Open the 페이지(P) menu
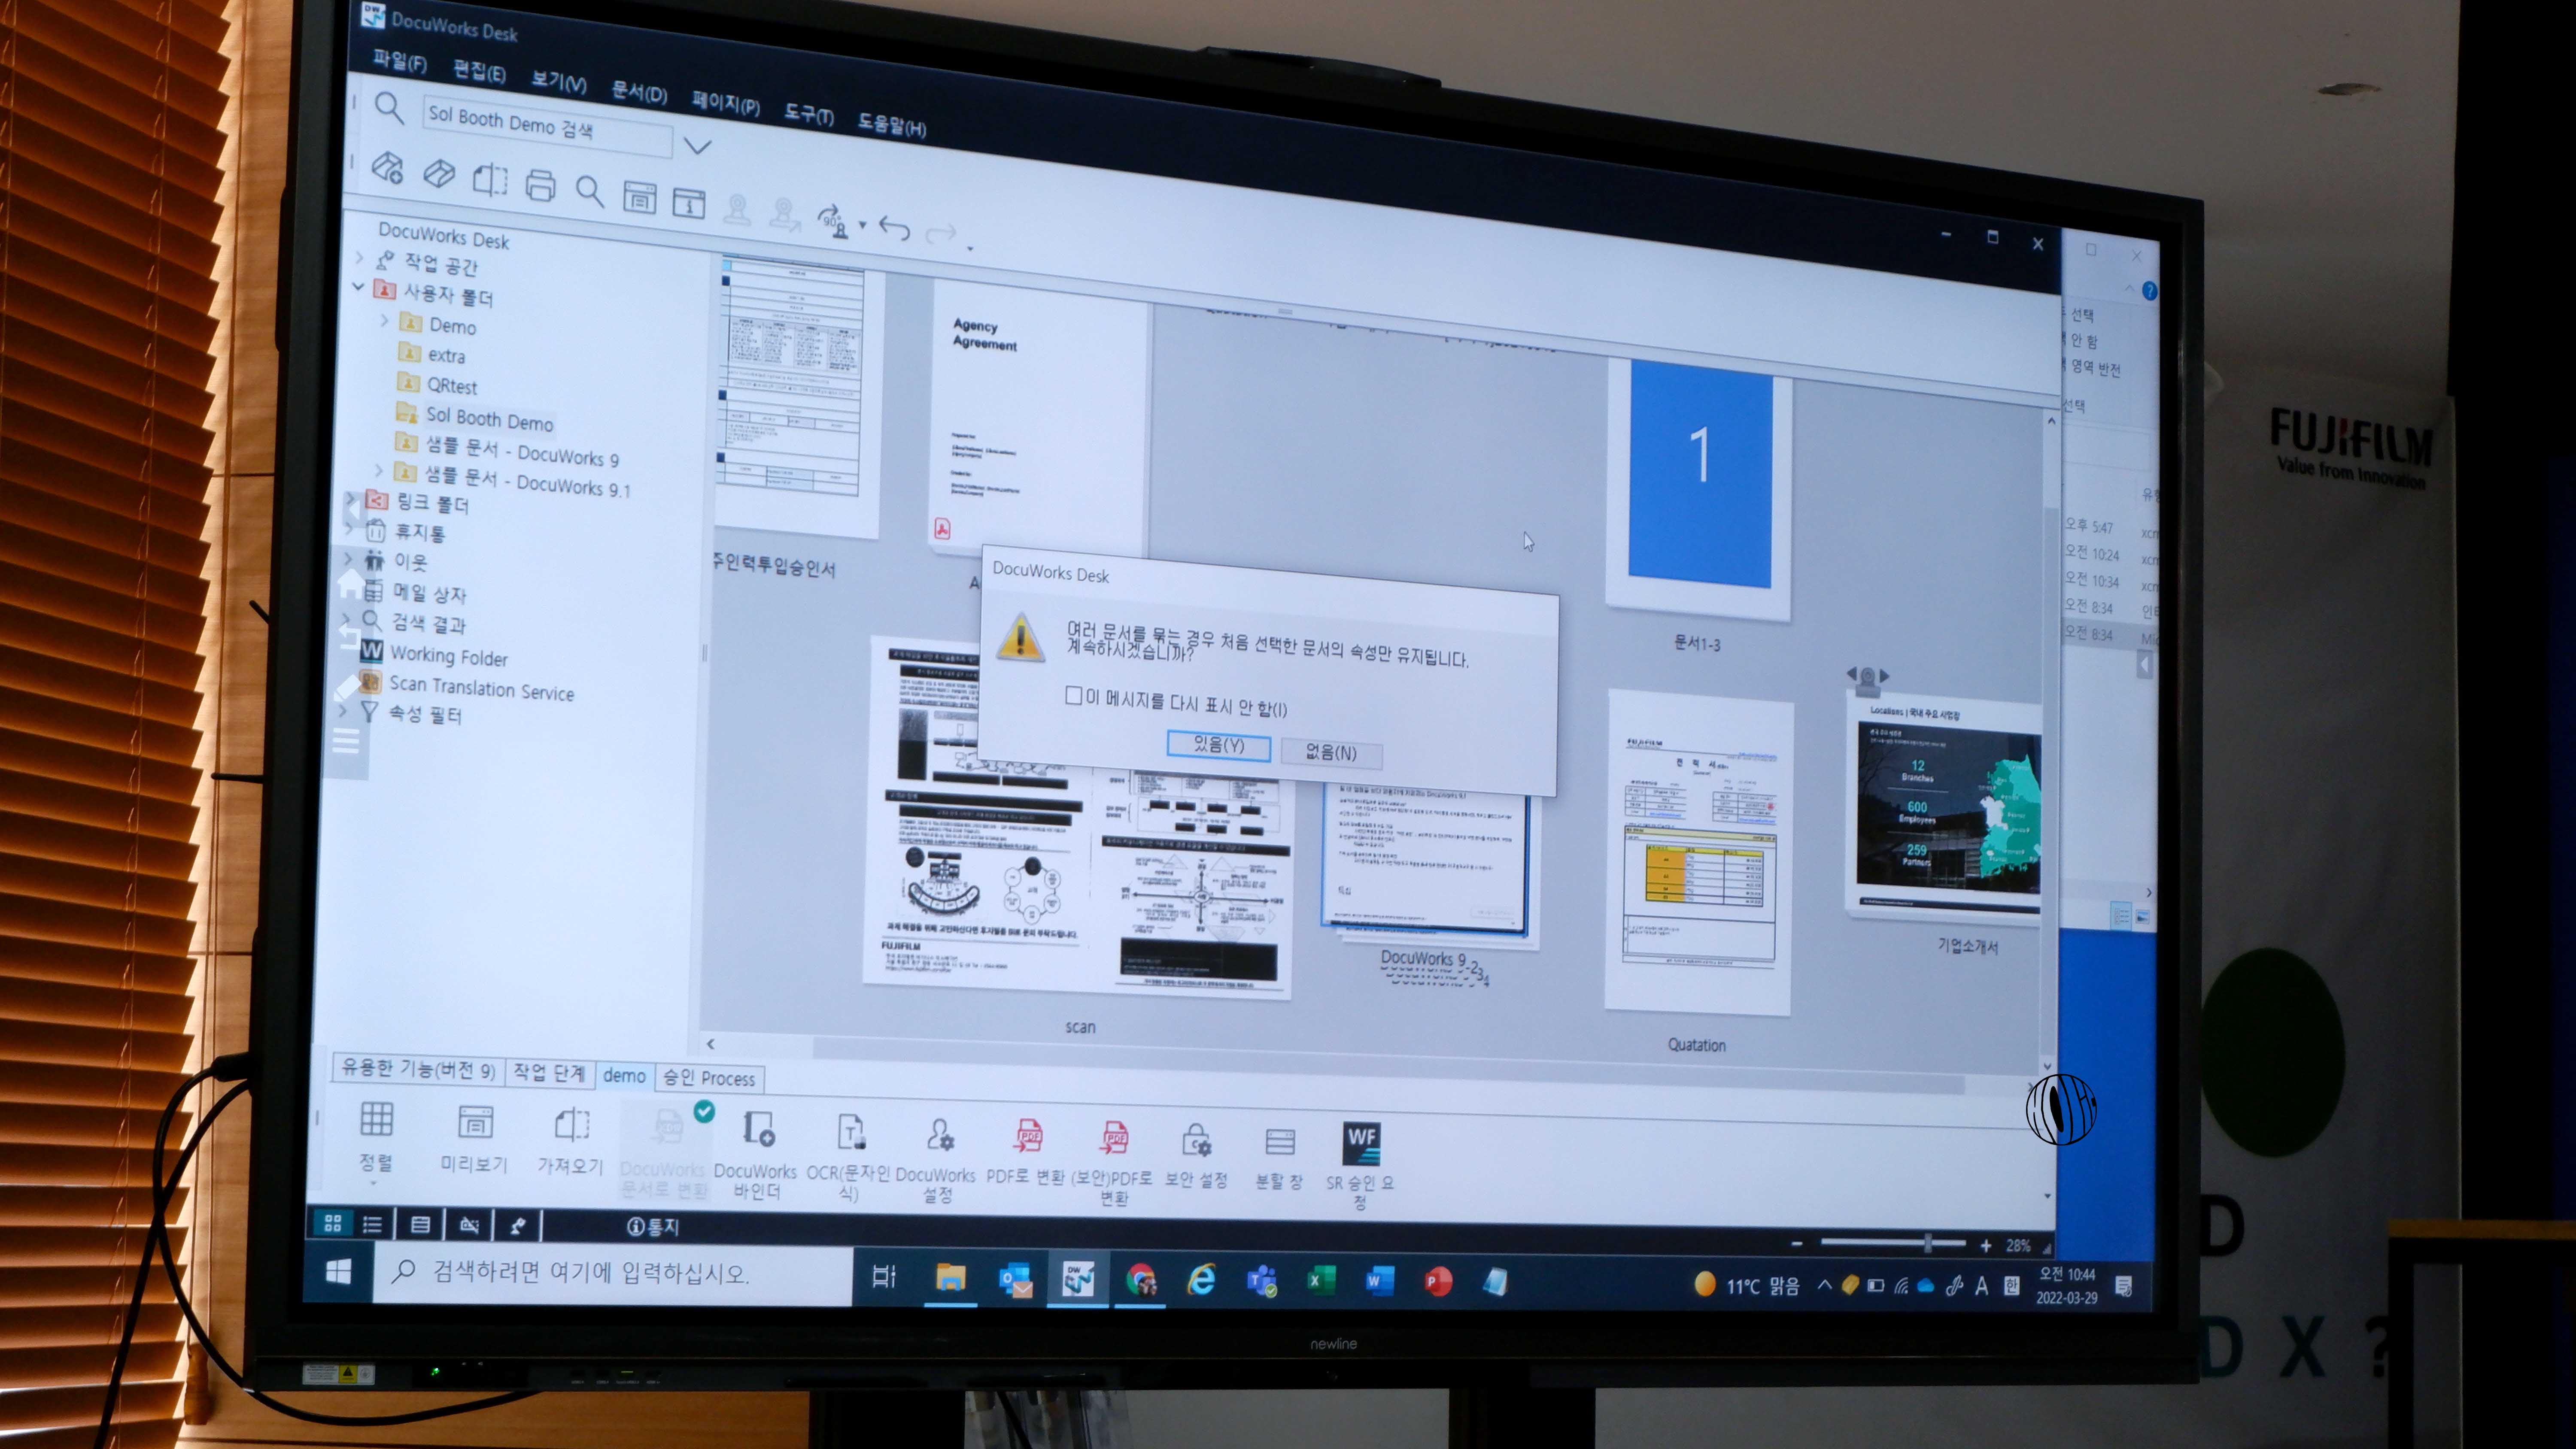The height and width of the screenshot is (1449, 2576). [725, 104]
